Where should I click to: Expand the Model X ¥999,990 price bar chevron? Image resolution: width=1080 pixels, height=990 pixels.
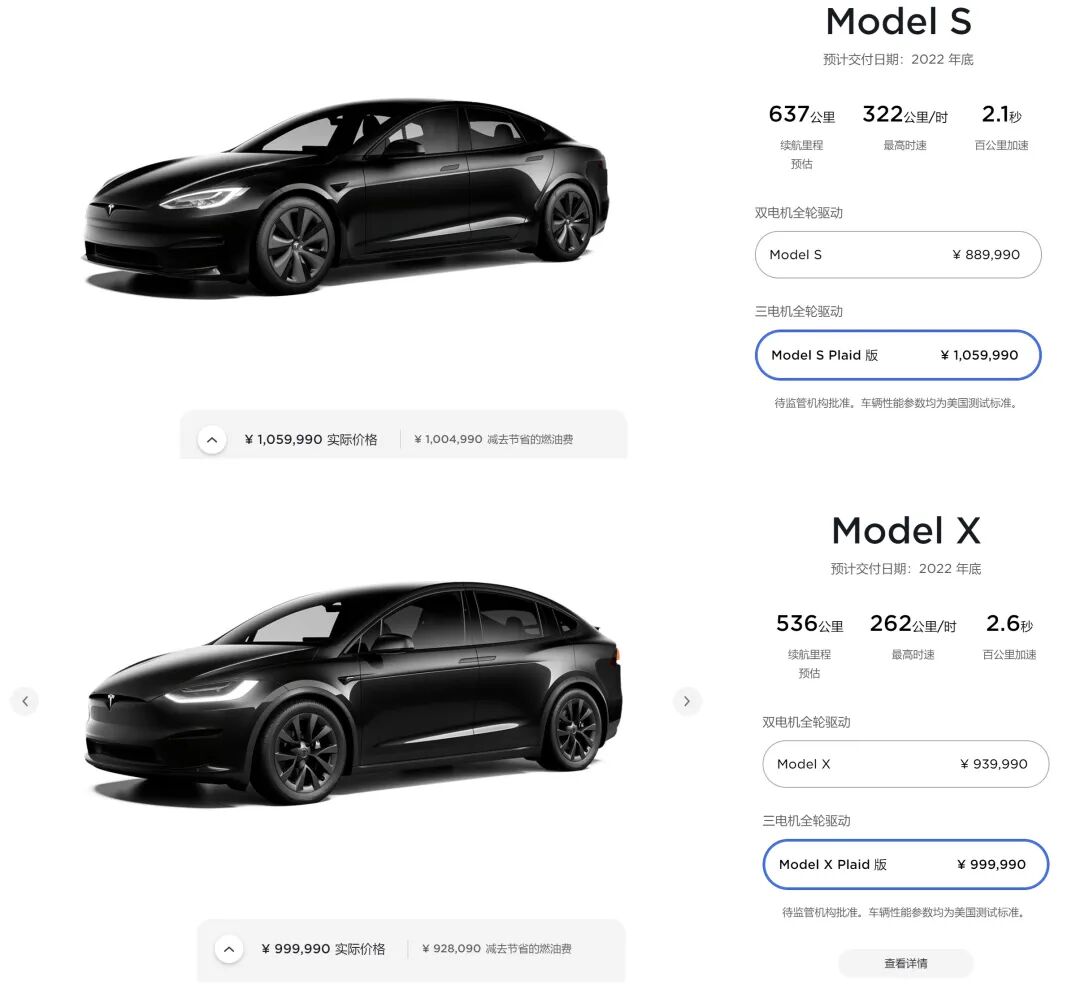click(x=229, y=949)
